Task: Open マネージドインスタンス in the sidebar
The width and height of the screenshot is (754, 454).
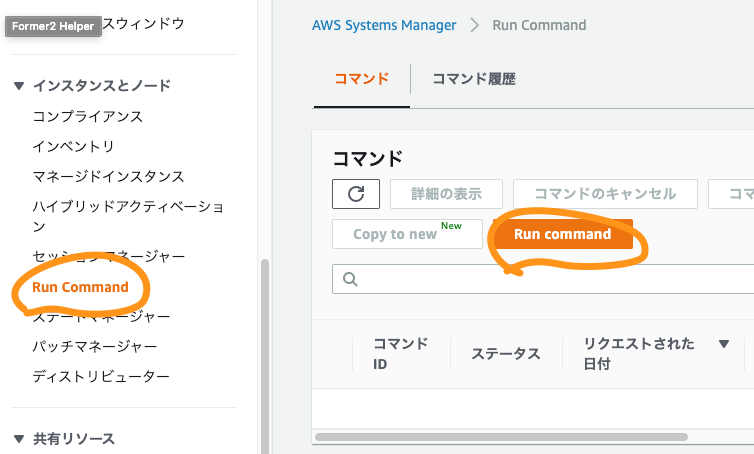Action: [108, 177]
